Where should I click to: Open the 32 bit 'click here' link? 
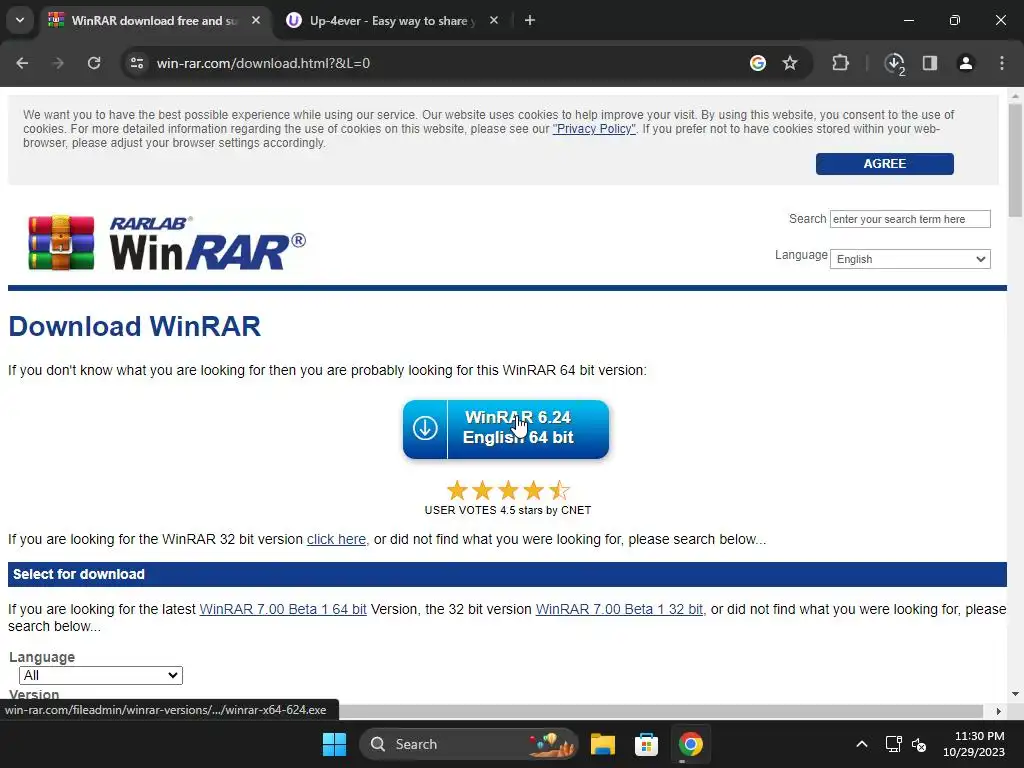(x=336, y=539)
